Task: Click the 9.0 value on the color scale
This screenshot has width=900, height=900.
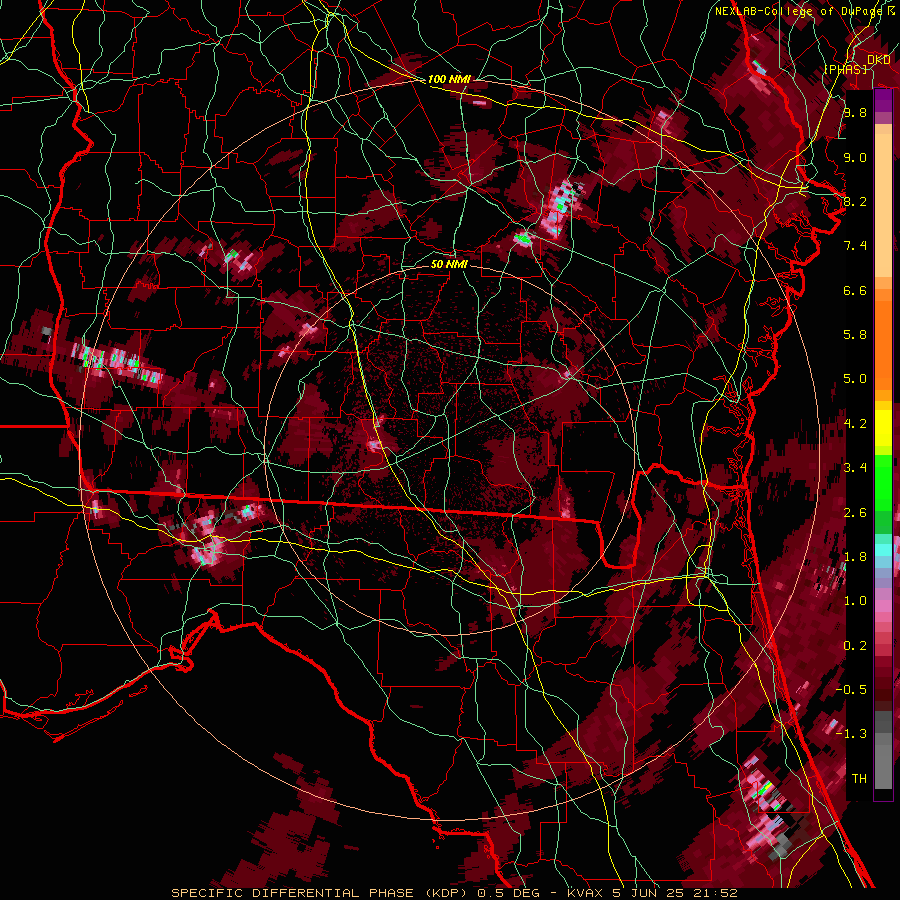Action: 855,157
